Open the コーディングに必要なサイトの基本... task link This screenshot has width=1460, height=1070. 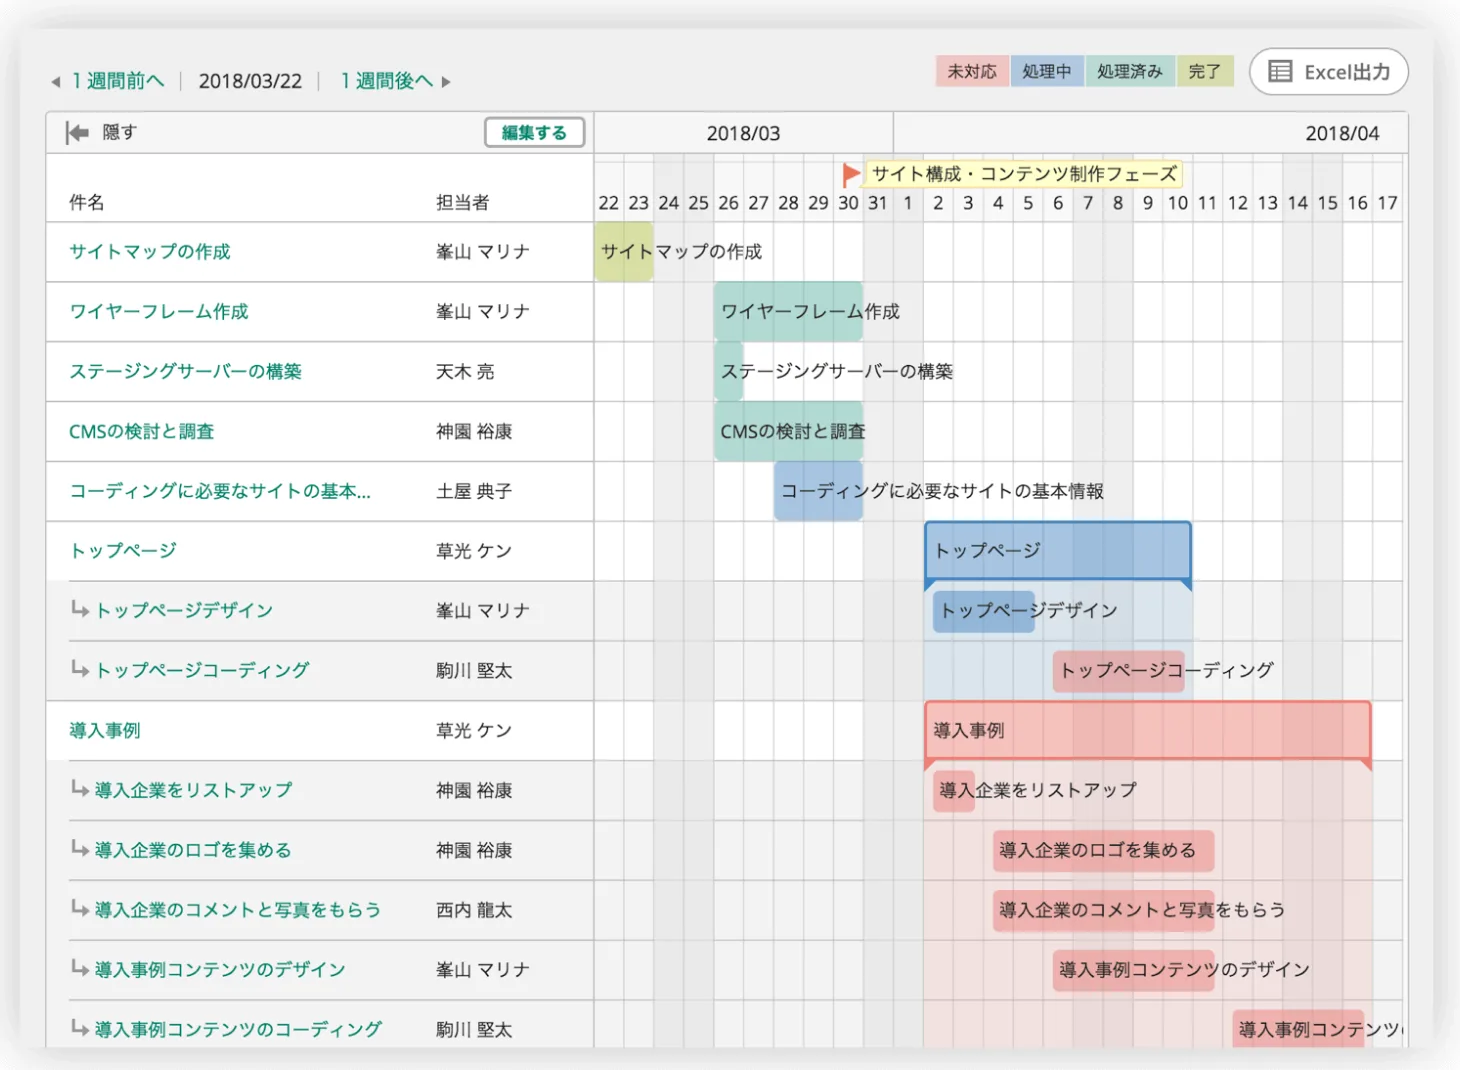[220, 491]
